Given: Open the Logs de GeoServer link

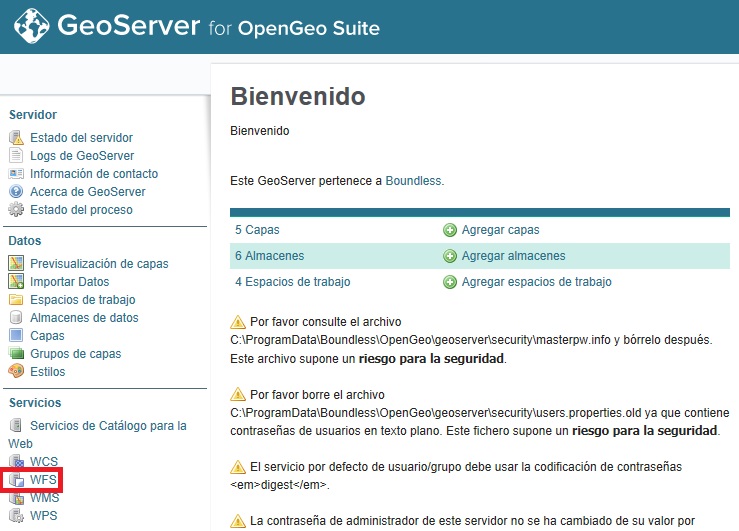Looking at the screenshot, I should point(82,155).
